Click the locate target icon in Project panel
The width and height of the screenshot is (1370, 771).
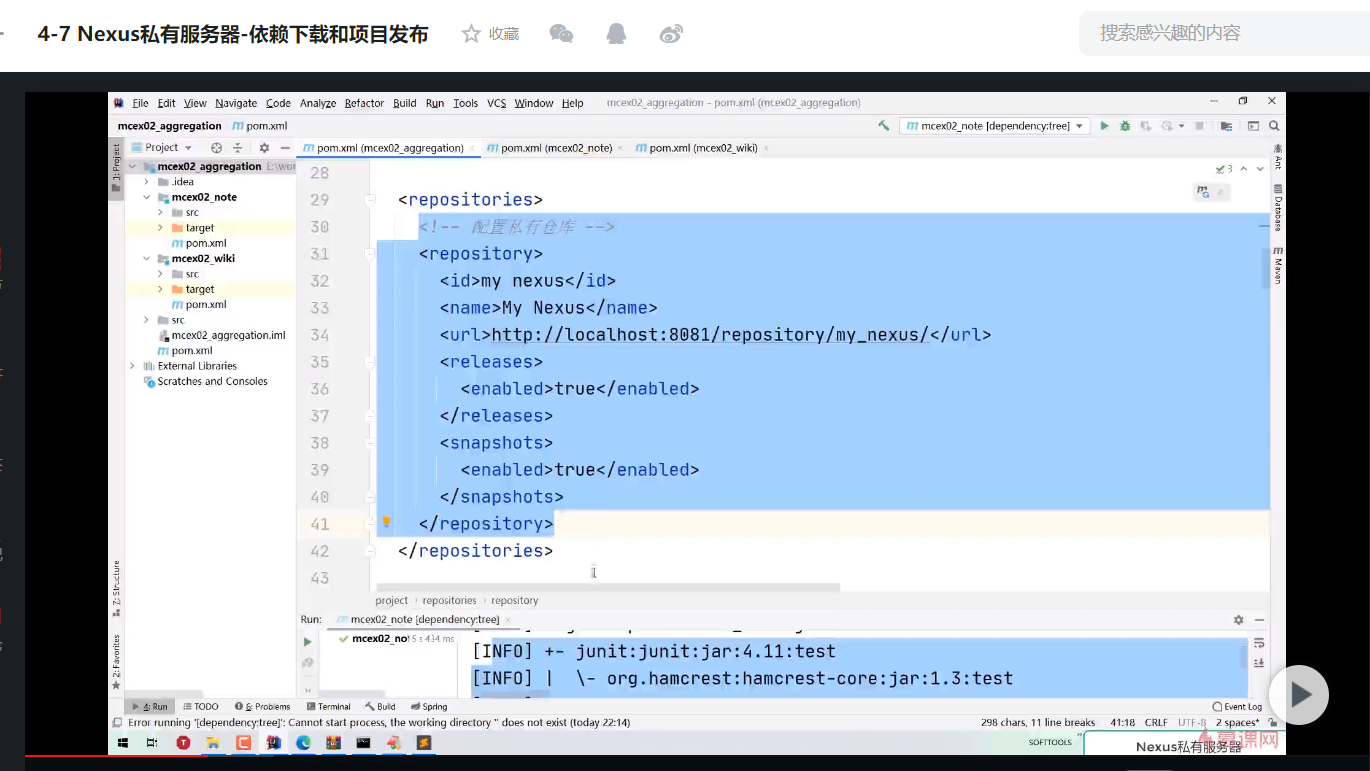(216, 147)
